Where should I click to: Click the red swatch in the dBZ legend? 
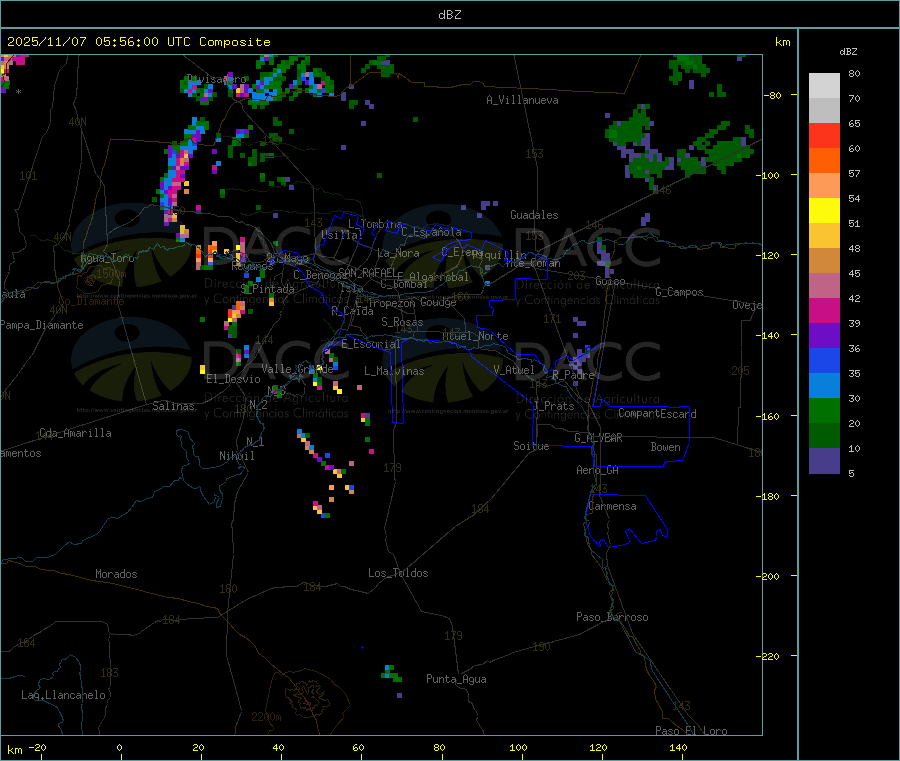click(x=824, y=135)
